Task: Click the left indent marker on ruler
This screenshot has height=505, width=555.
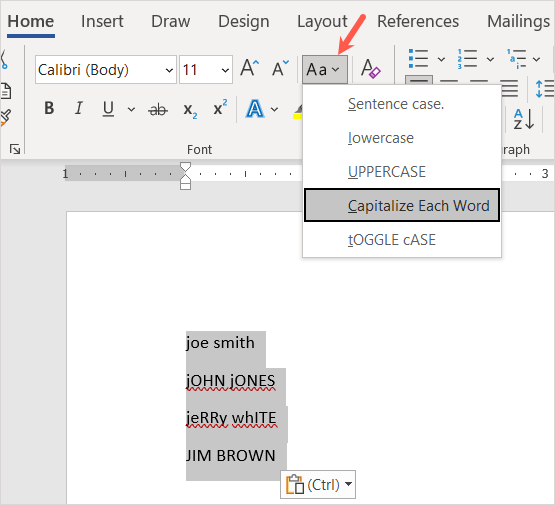Action: (185, 185)
